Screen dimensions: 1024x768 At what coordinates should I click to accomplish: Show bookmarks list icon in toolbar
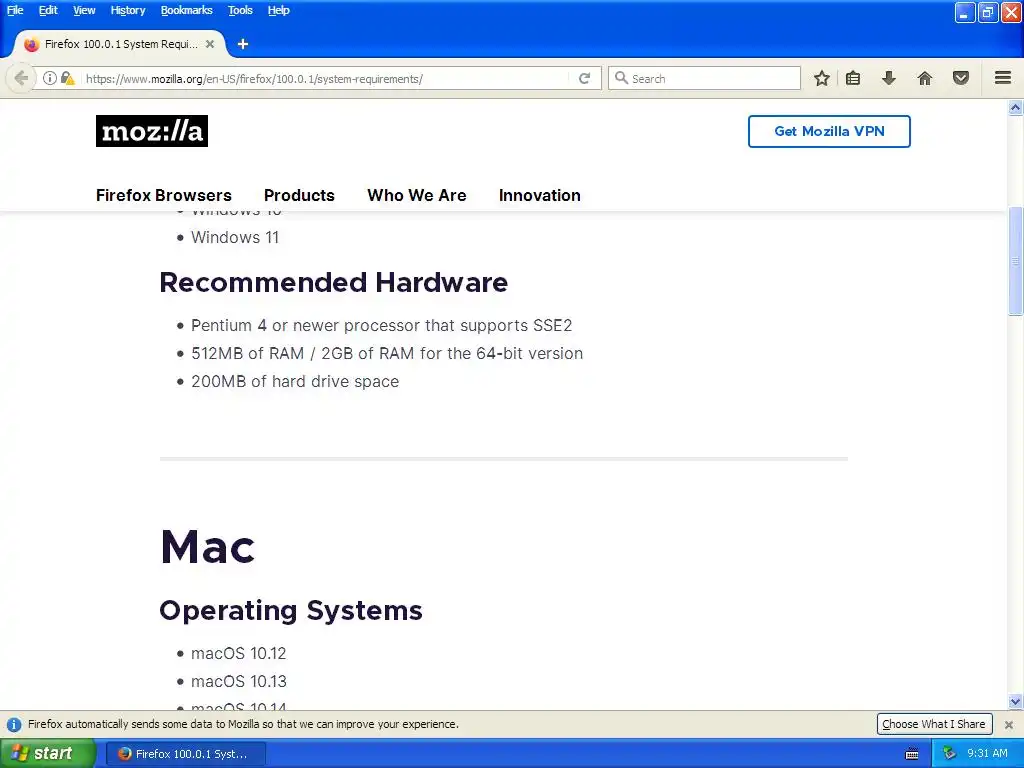pos(853,78)
